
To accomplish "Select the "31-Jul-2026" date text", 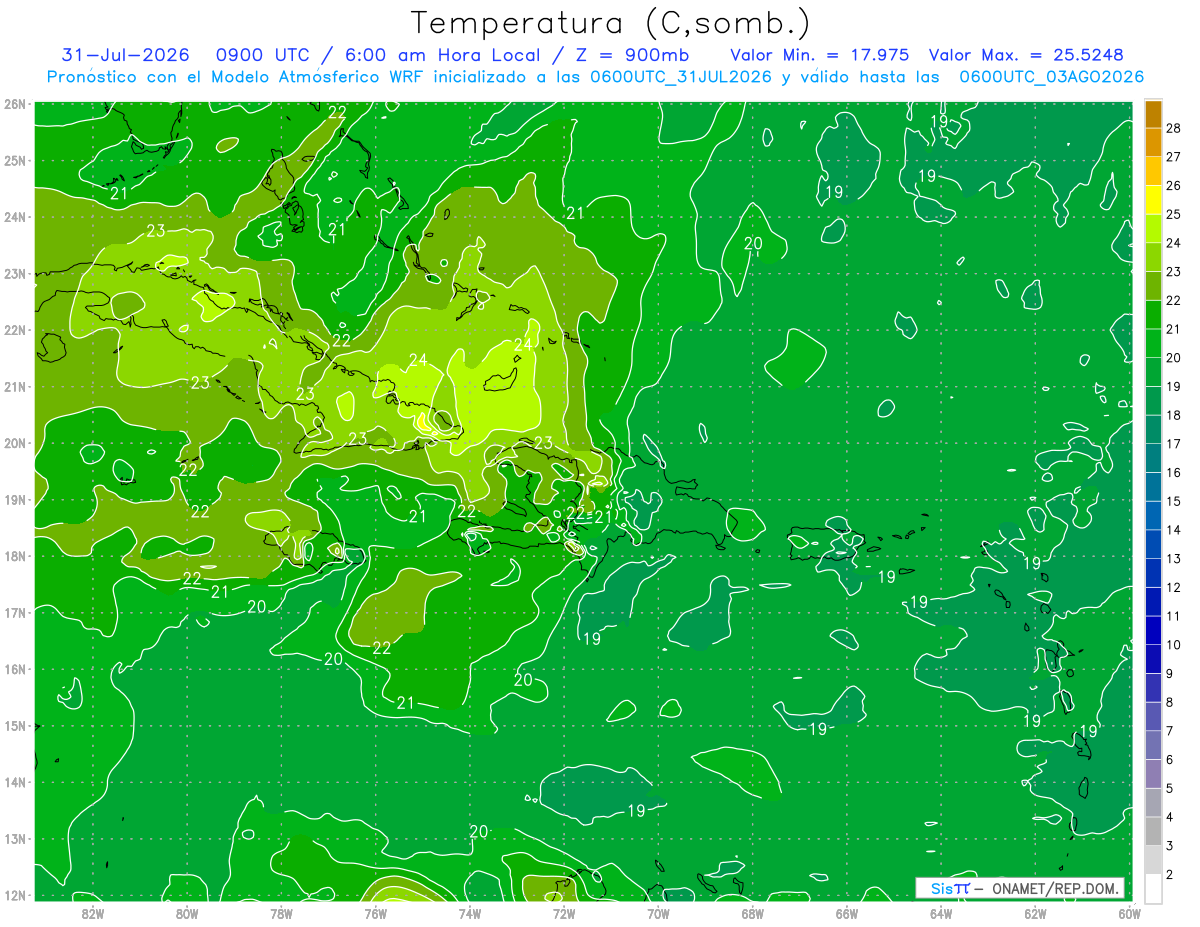I will tap(125, 55).
